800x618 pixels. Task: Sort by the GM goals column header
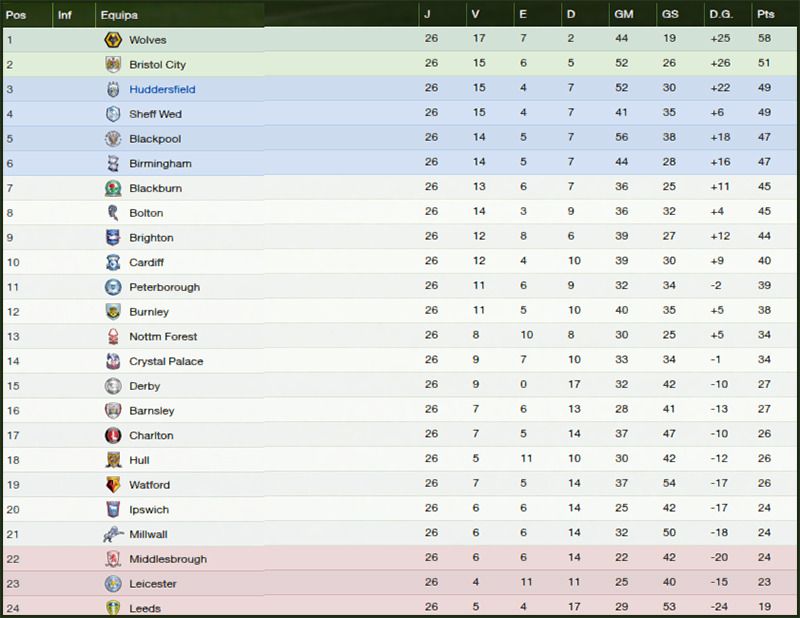621,15
